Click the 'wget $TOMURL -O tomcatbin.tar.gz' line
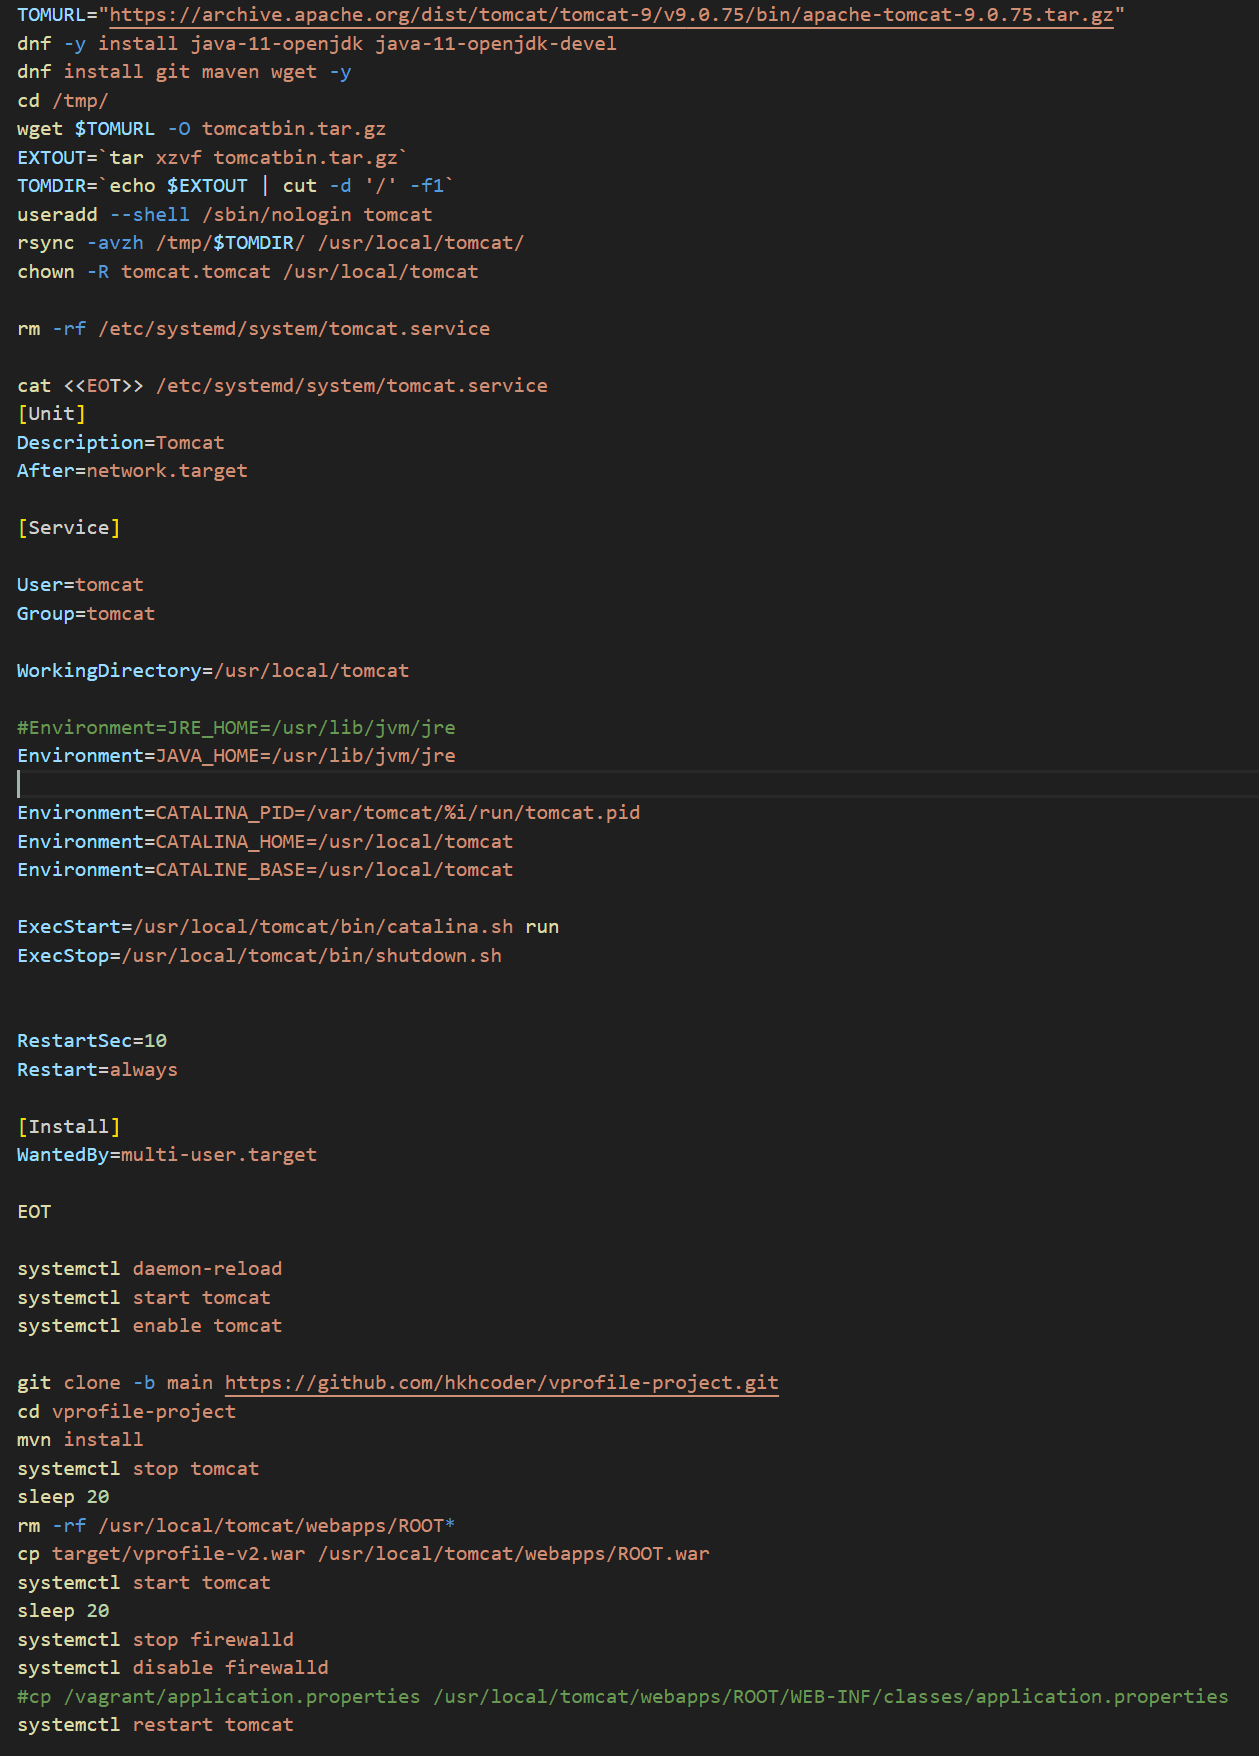Screen dimensions: 1259x1756 [201, 129]
